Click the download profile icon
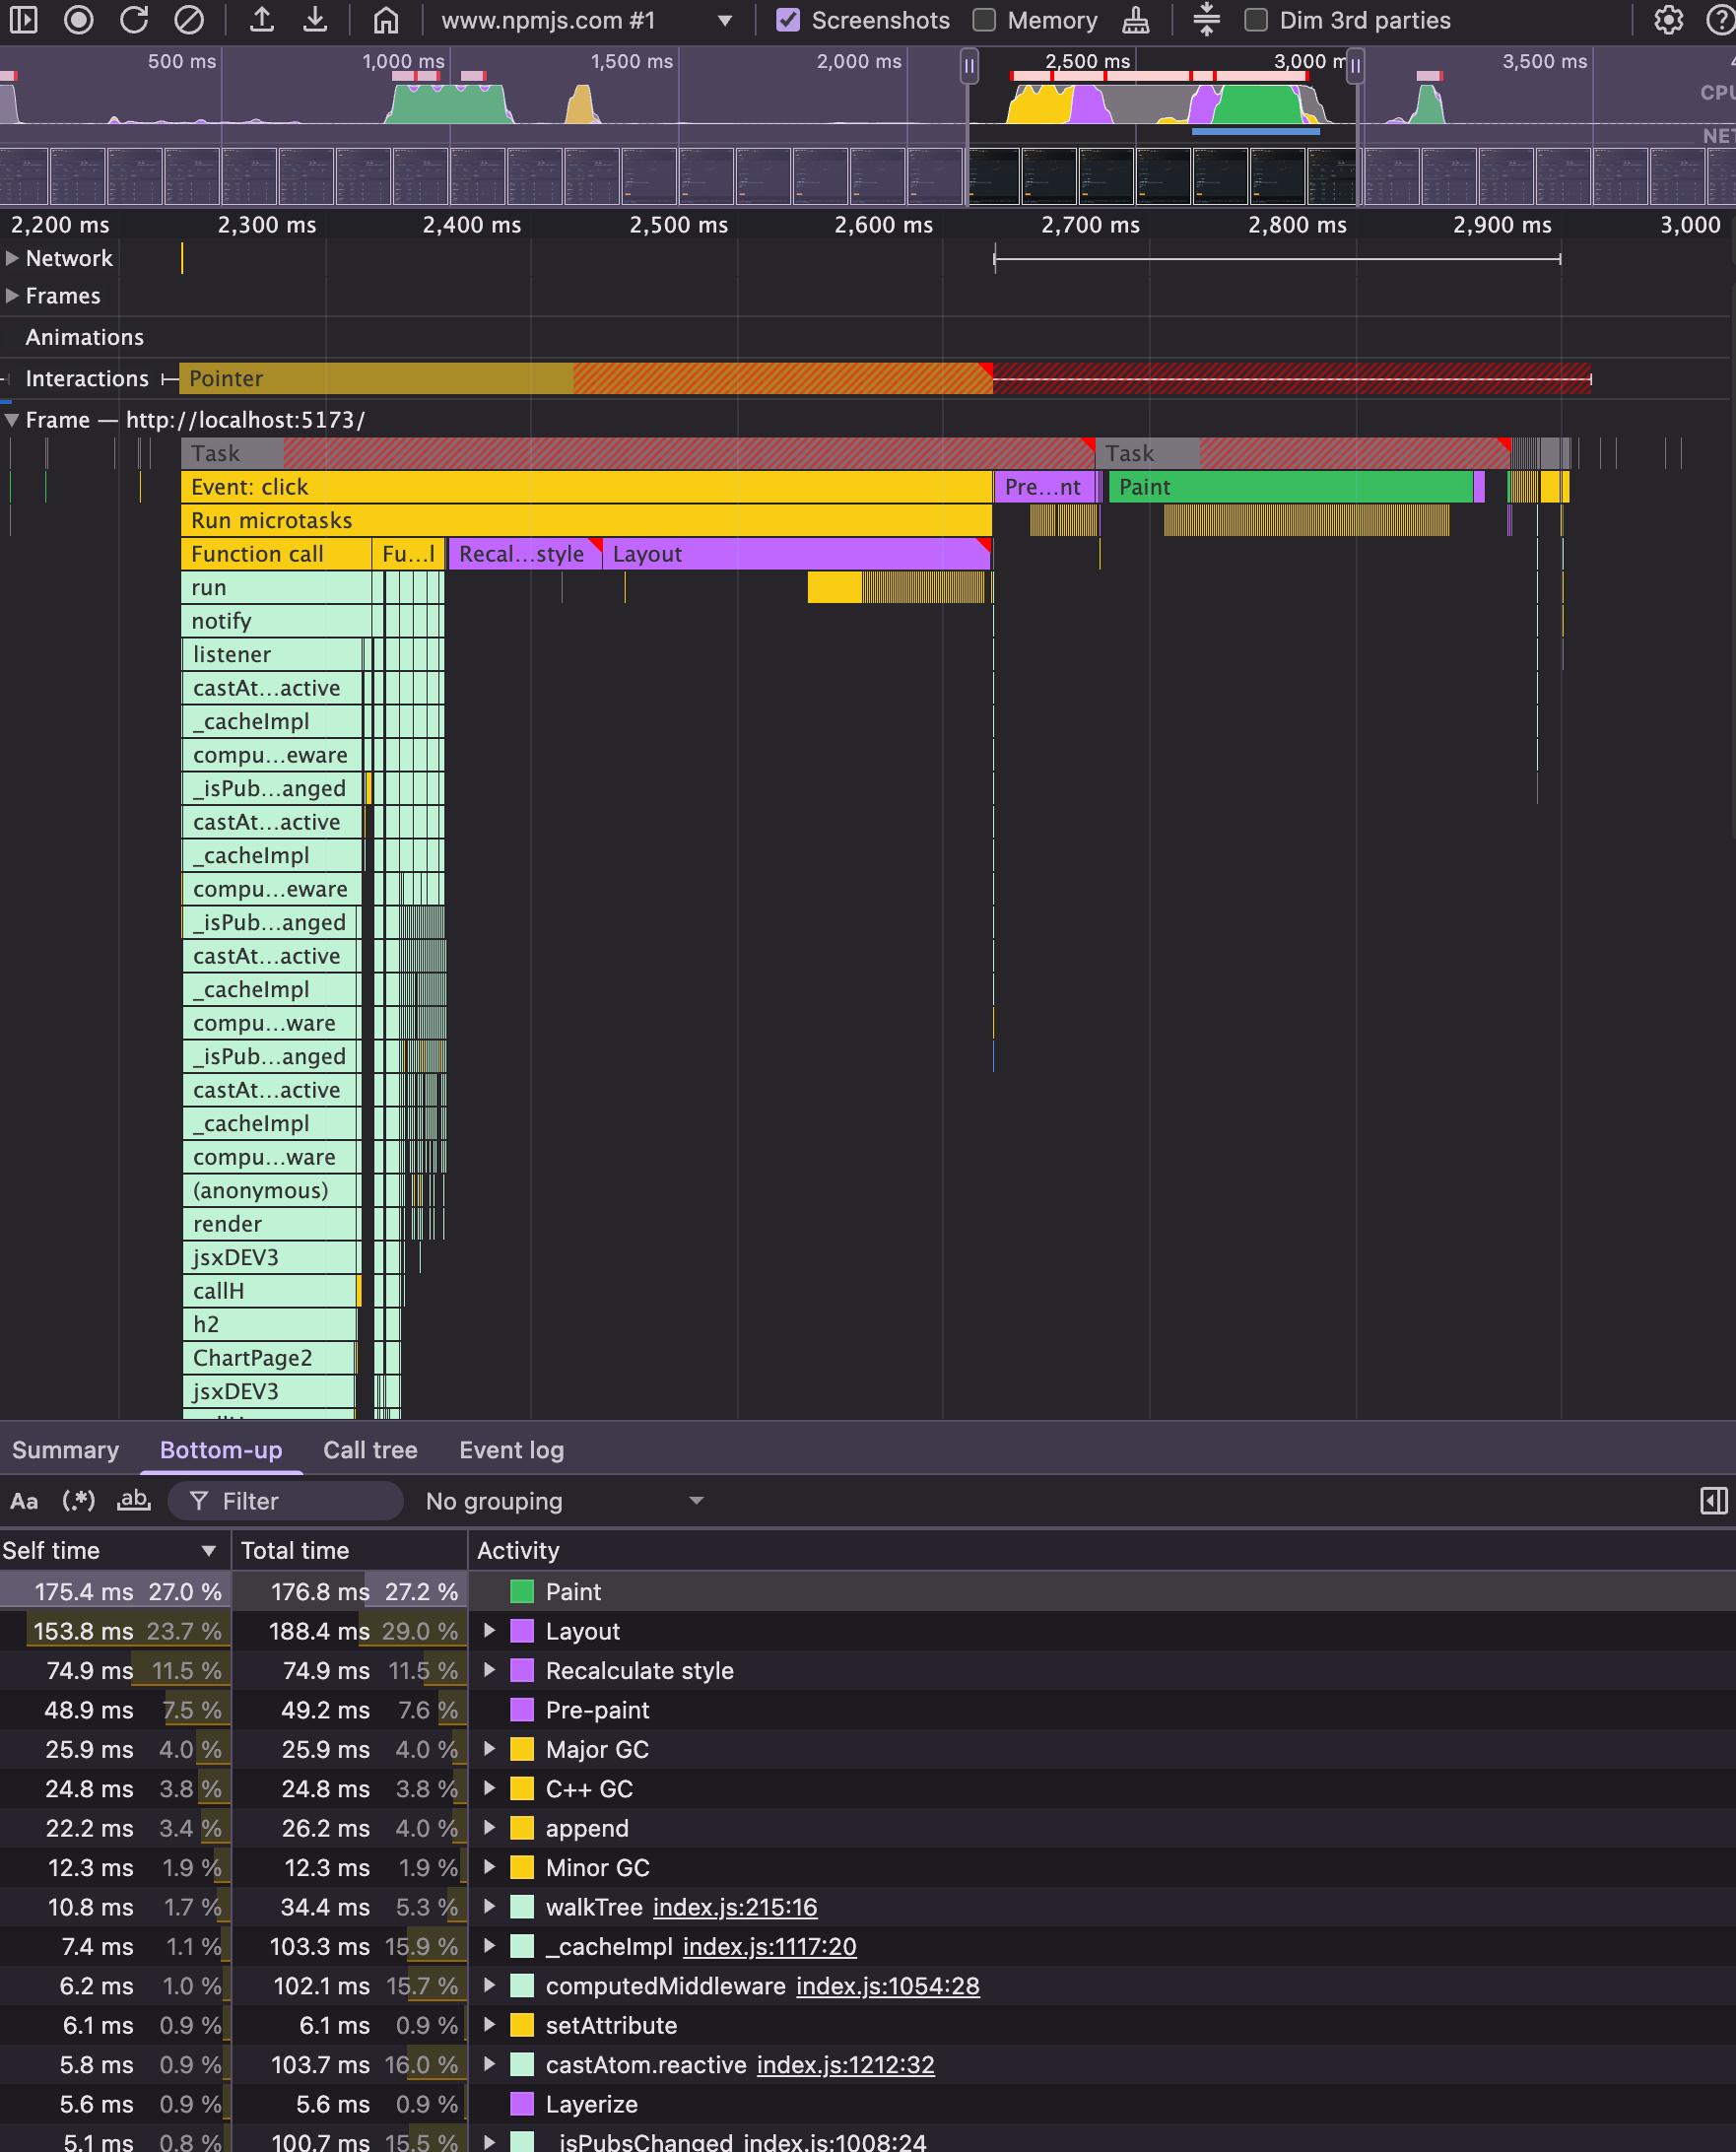Image resolution: width=1736 pixels, height=2152 pixels. (x=315, y=20)
